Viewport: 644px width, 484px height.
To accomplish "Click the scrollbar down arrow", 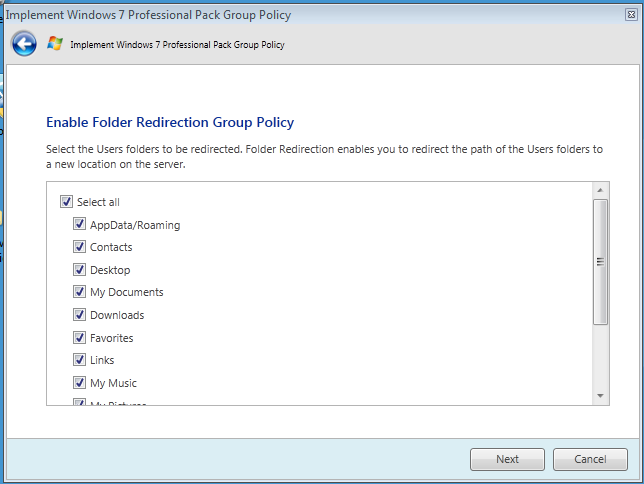I will pos(600,397).
